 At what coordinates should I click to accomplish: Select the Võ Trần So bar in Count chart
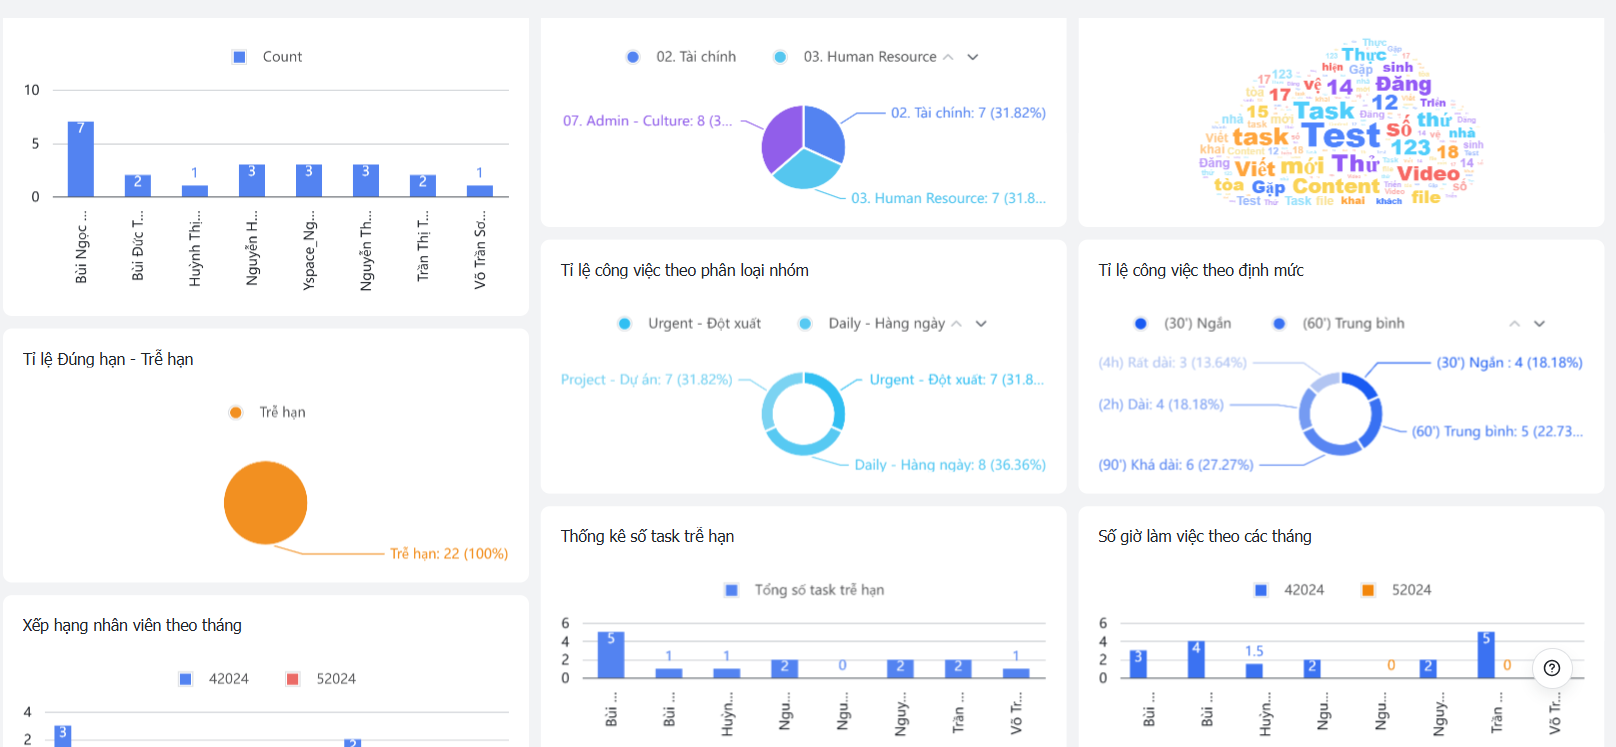[480, 191]
